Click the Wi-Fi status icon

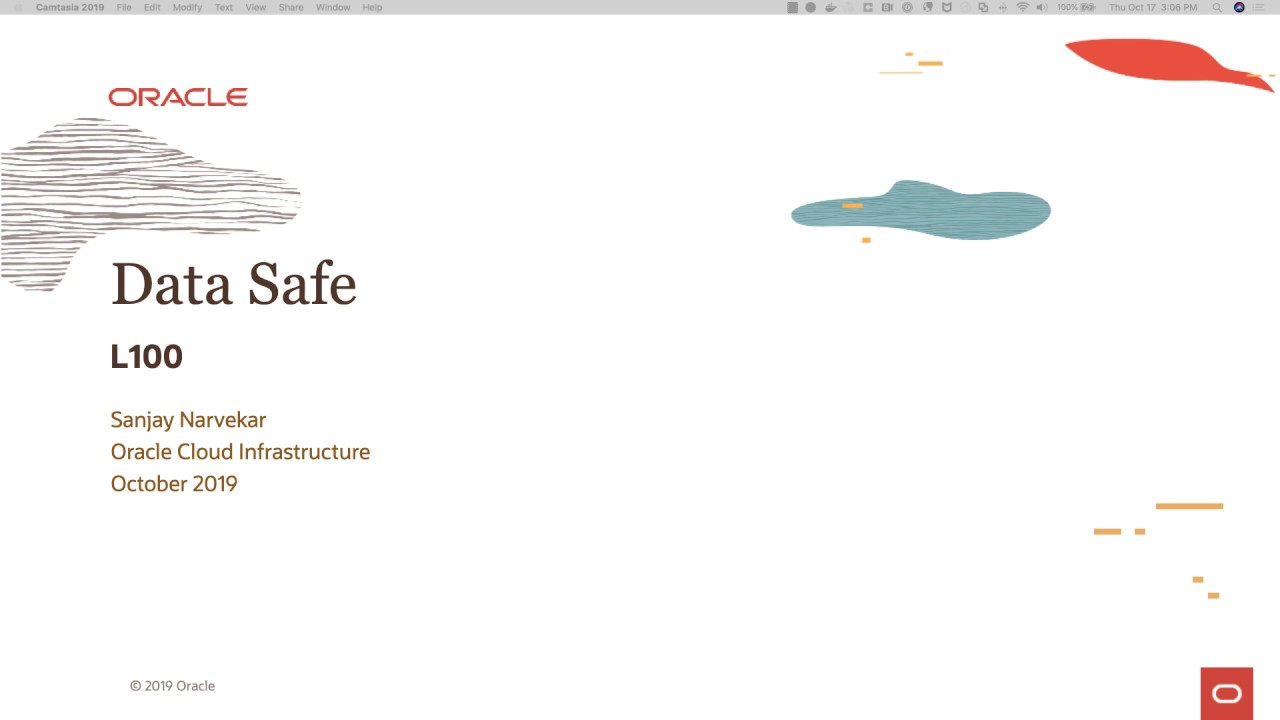[x=1023, y=7]
